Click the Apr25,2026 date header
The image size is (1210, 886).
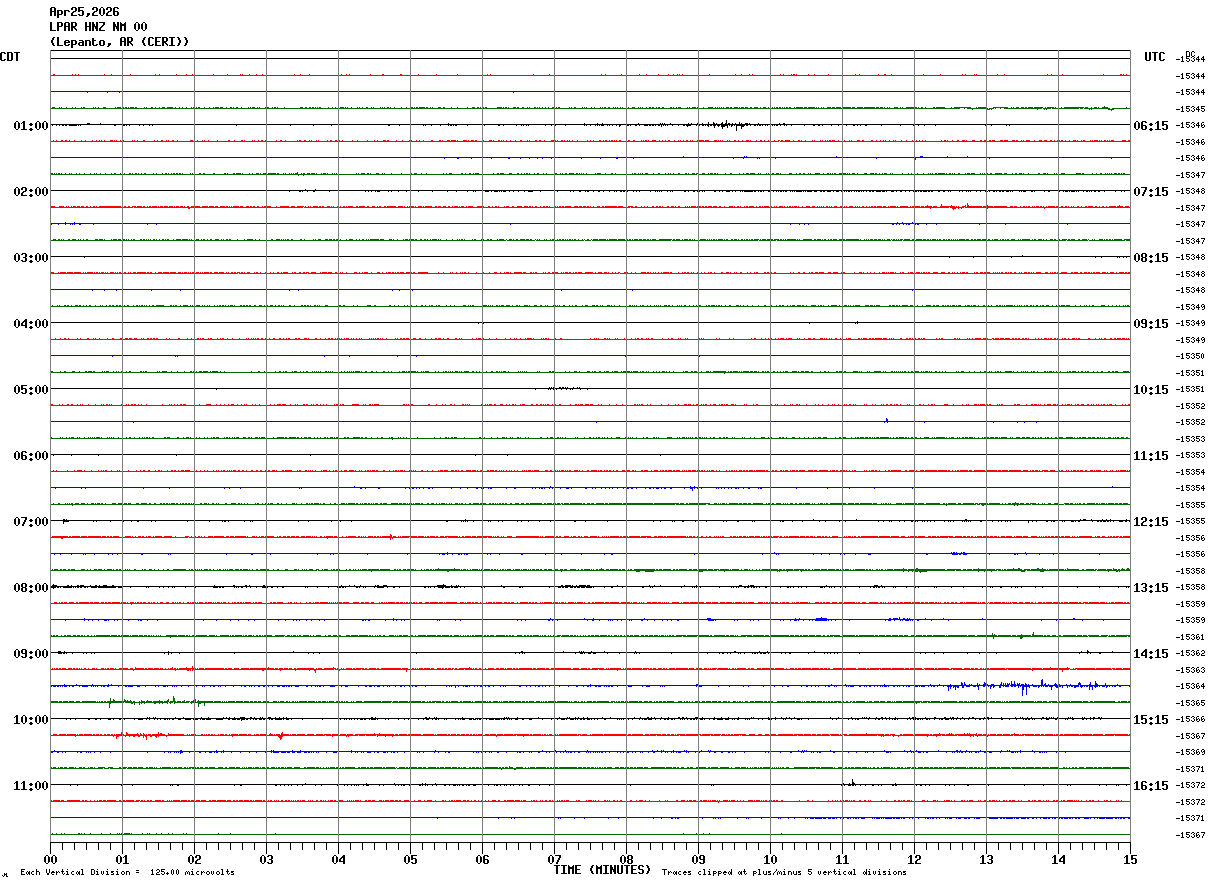click(x=84, y=12)
